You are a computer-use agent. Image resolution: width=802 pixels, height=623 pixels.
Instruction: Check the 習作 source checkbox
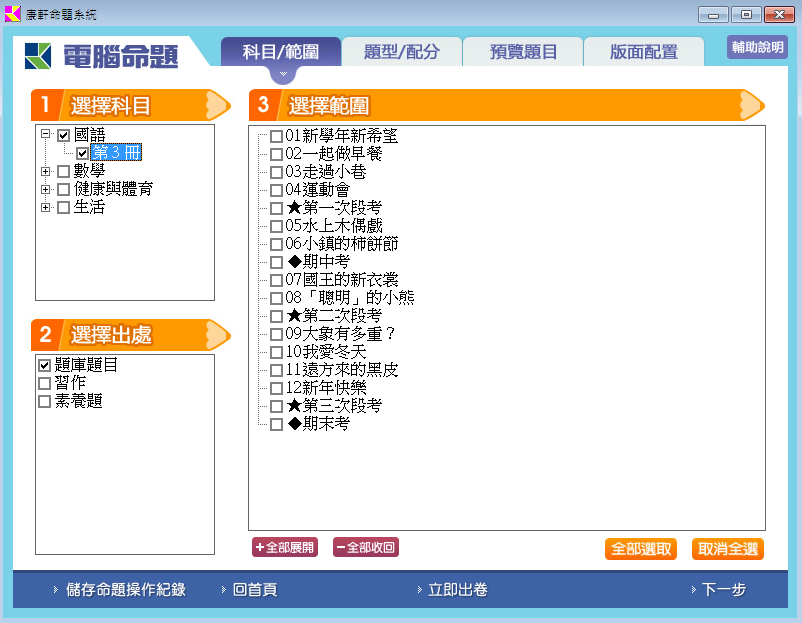pos(44,384)
